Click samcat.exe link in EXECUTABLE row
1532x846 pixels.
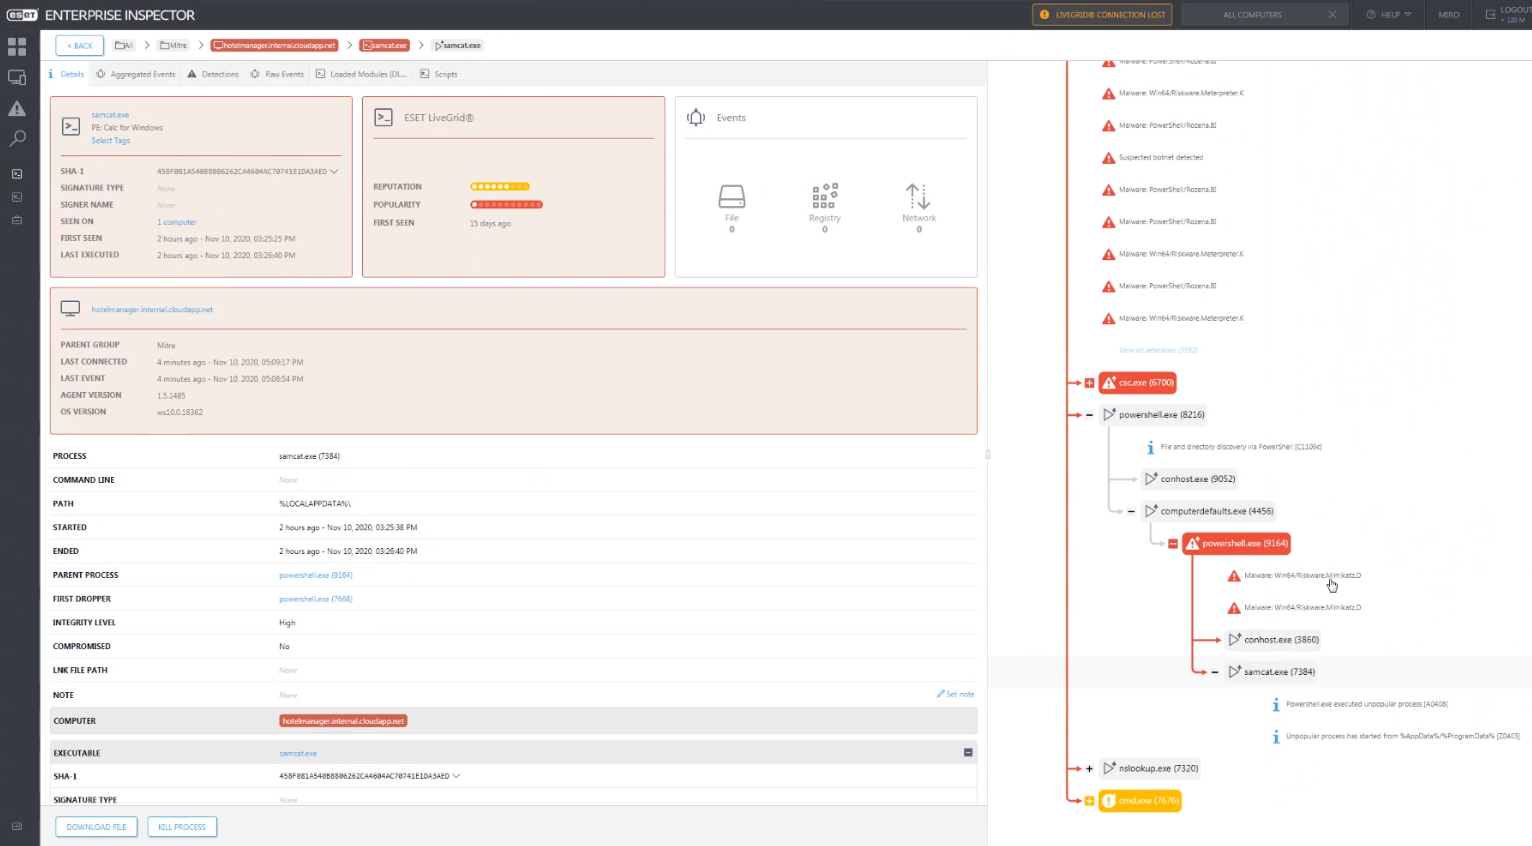coord(298,753)
